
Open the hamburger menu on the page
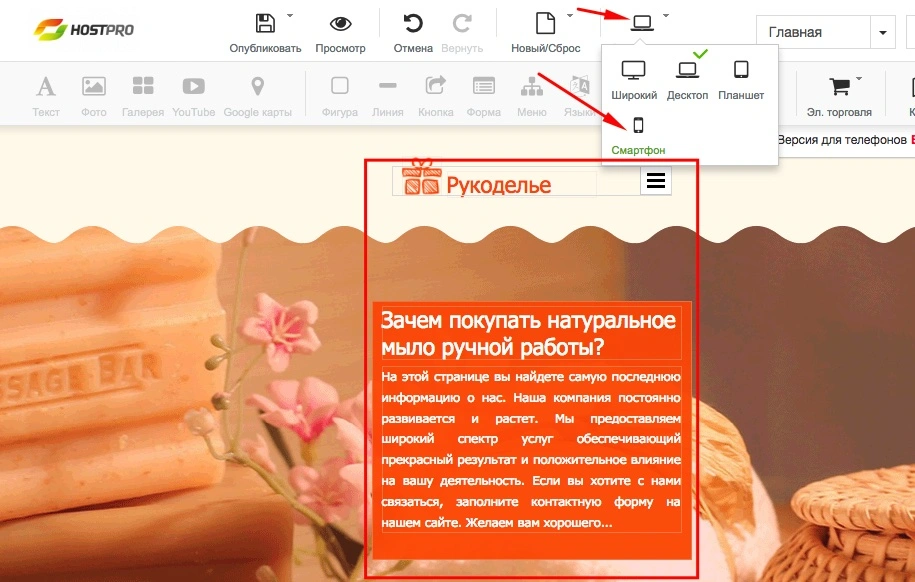pyautogui.click(x=656, y=180)
